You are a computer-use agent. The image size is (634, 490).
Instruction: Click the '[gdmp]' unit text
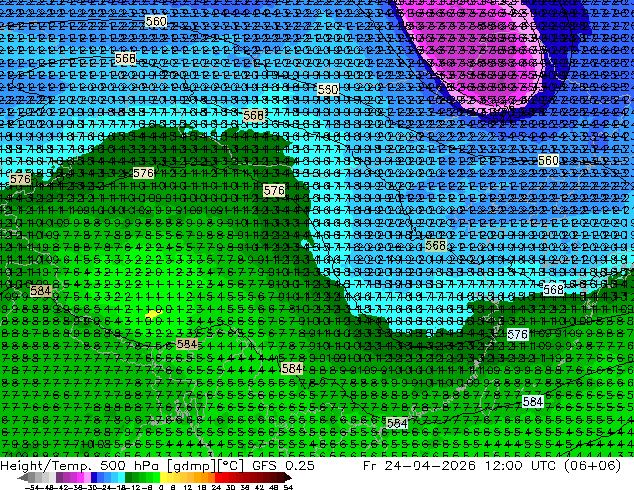[x=192, y=466]
